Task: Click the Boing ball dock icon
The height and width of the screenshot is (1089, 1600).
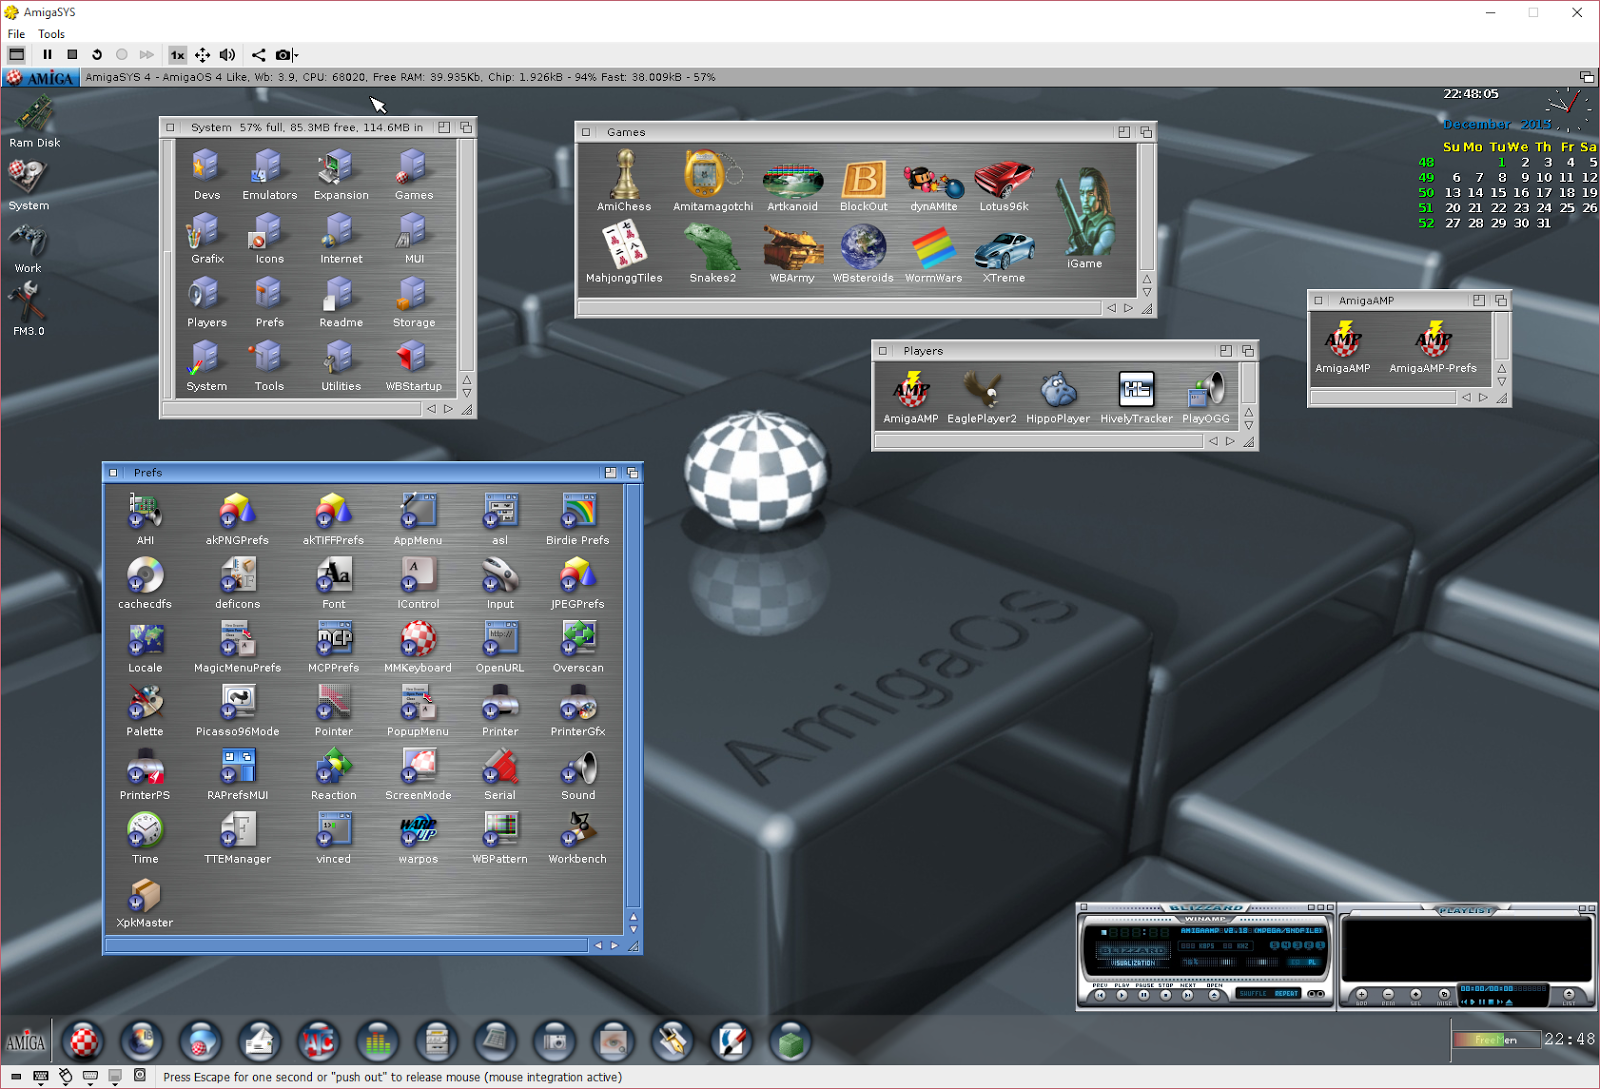Action: pos(85,1042)
